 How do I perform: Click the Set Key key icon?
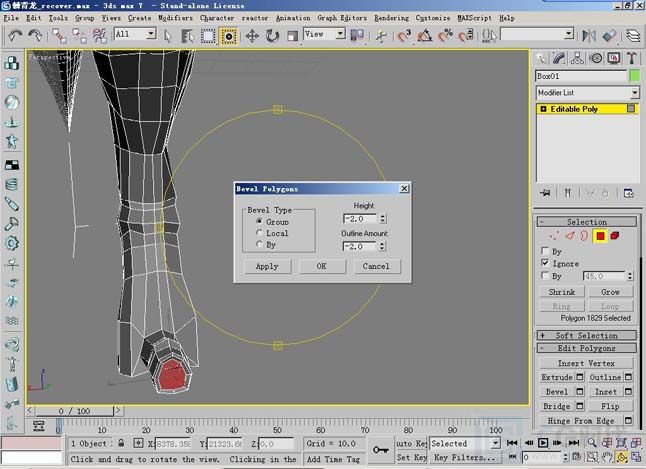pyautogui.click(x=381, y=450)
